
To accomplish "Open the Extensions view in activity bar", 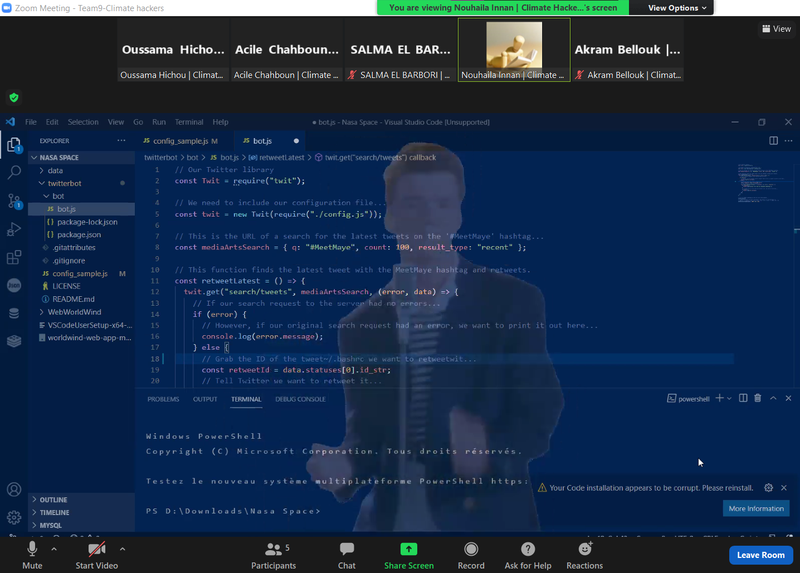I will [x=14, y=257].
